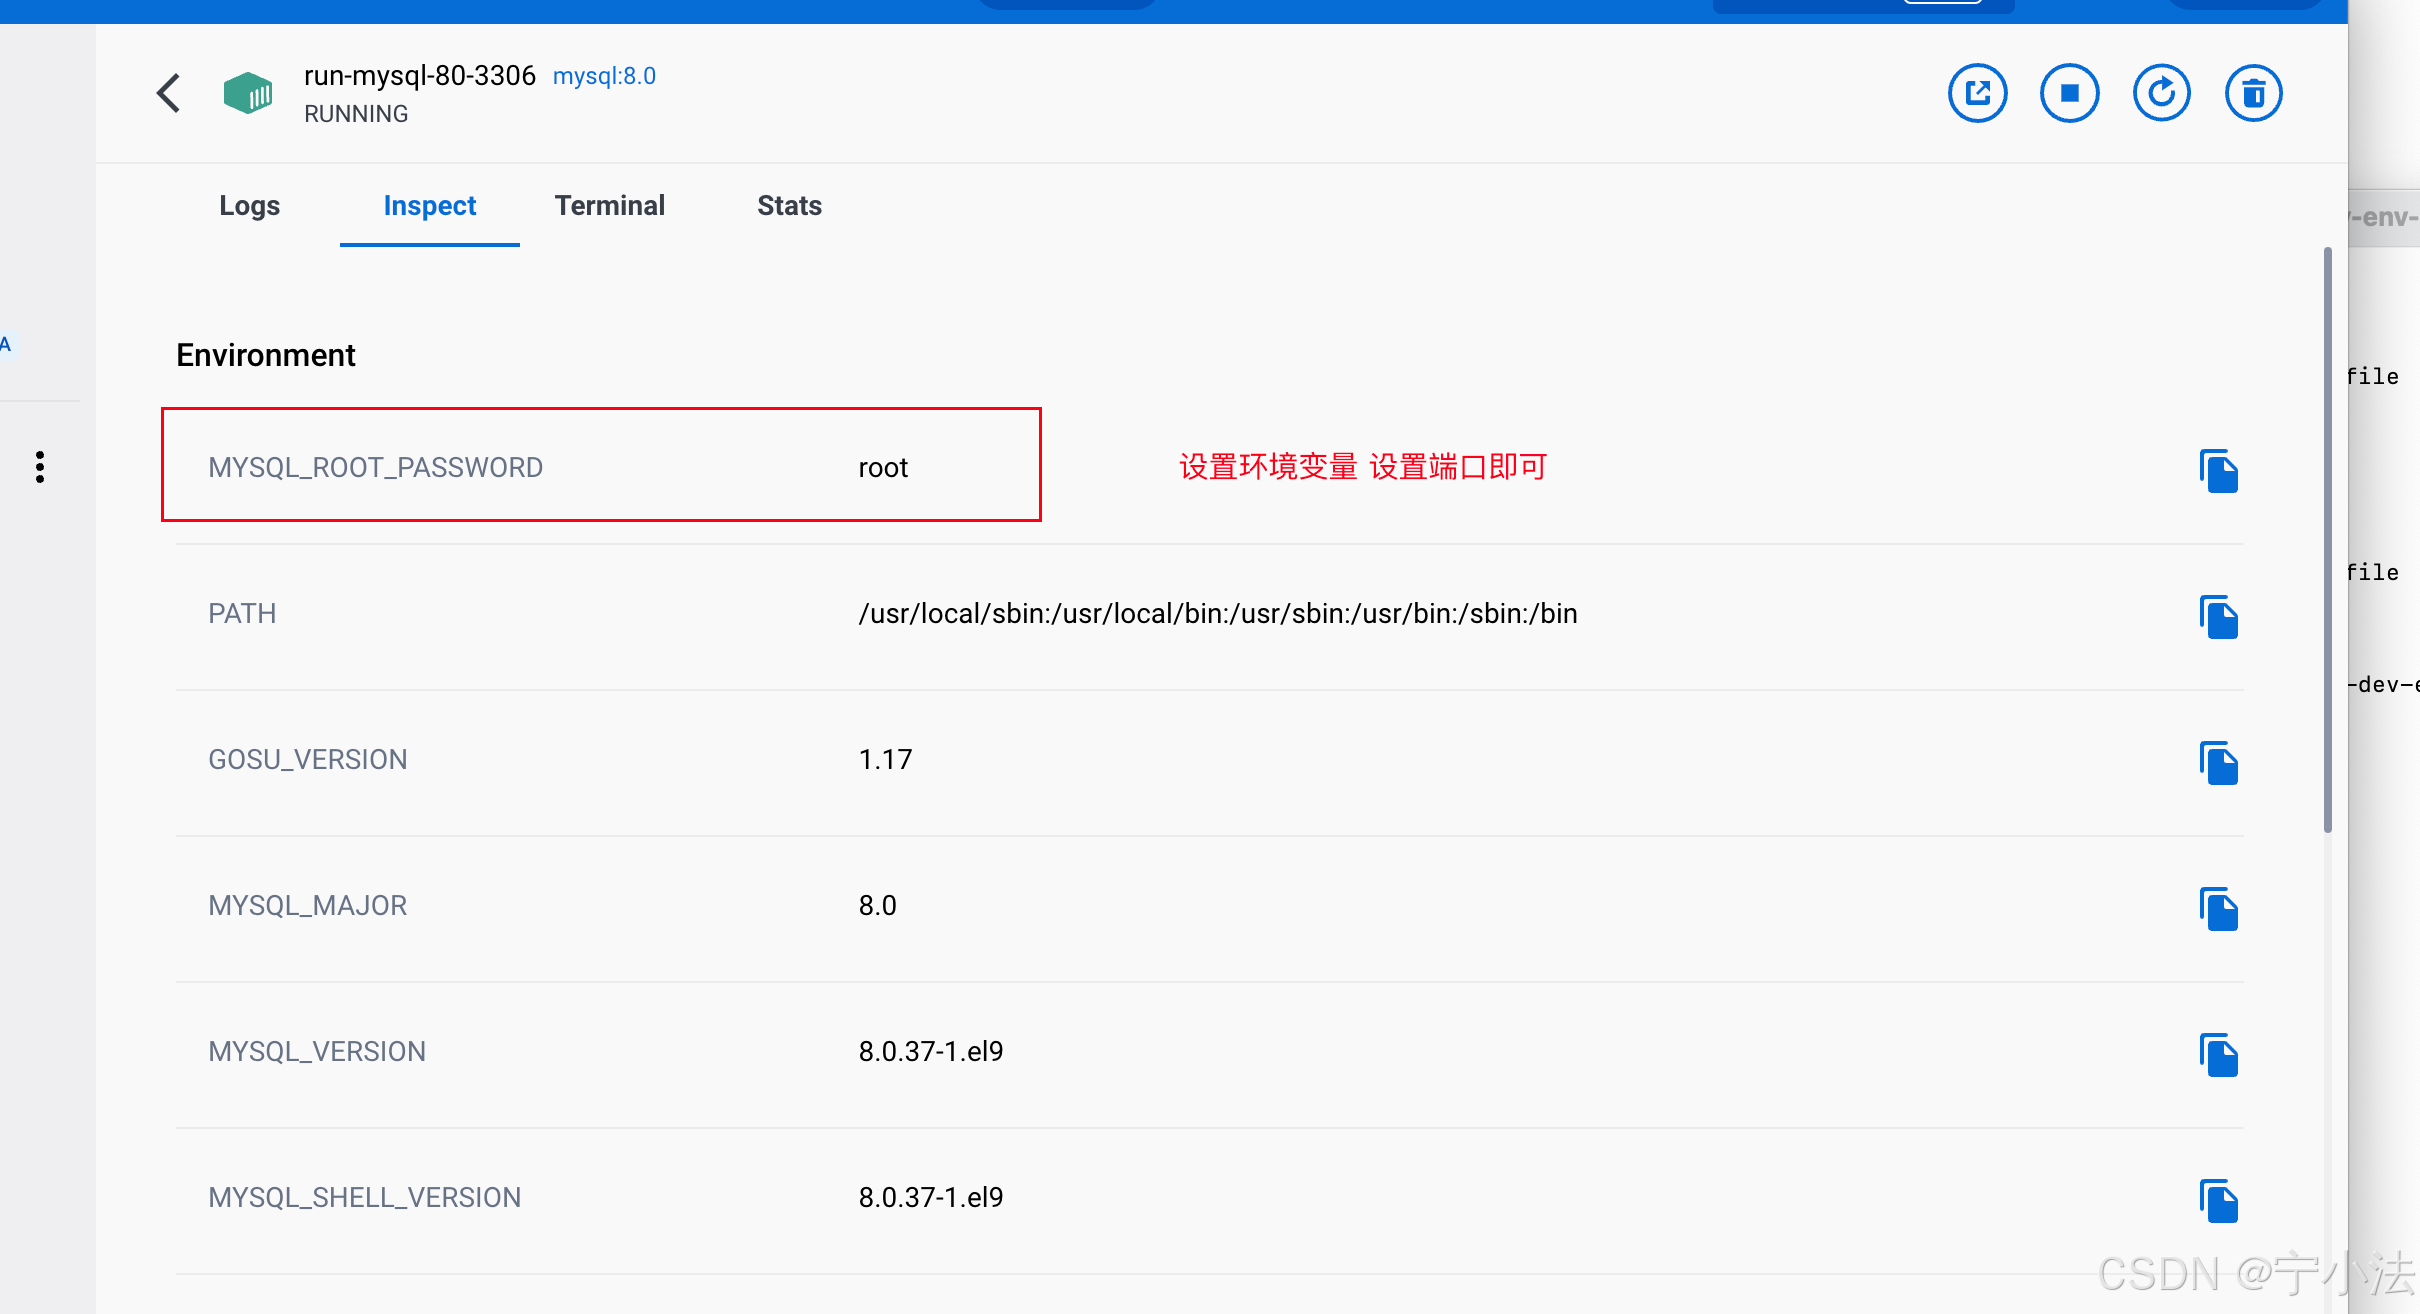The height and width of the screenshot is (1314, 2420).
Task: Switch to the Stats tab
Action: coord(789,205)
